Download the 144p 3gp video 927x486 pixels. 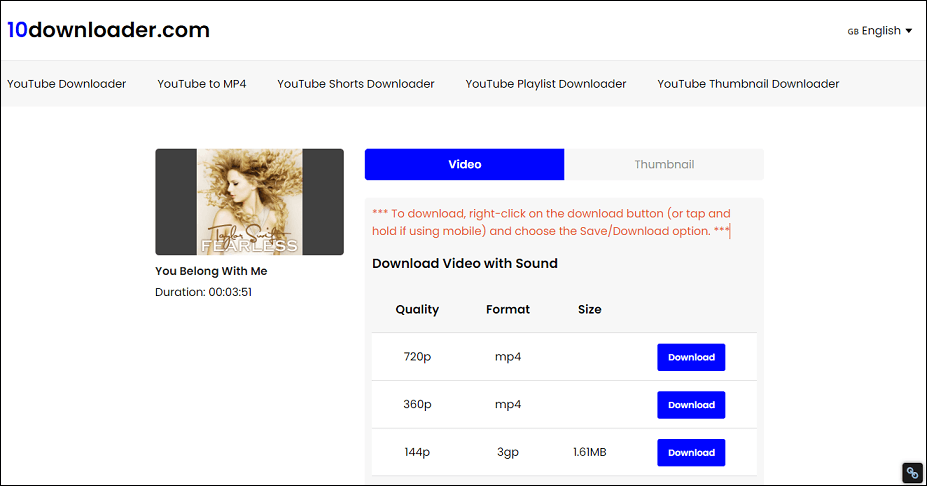691,452
